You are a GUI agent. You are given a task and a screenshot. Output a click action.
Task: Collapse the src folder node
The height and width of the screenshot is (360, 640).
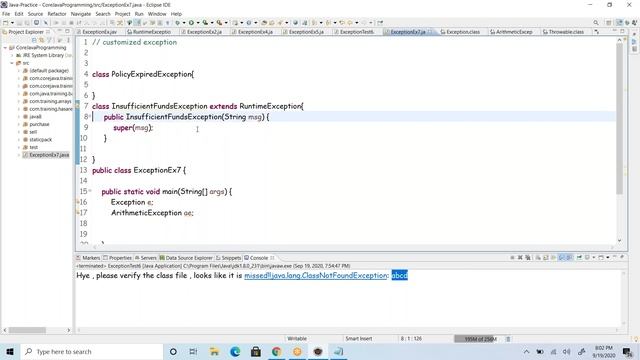[12, 63]
